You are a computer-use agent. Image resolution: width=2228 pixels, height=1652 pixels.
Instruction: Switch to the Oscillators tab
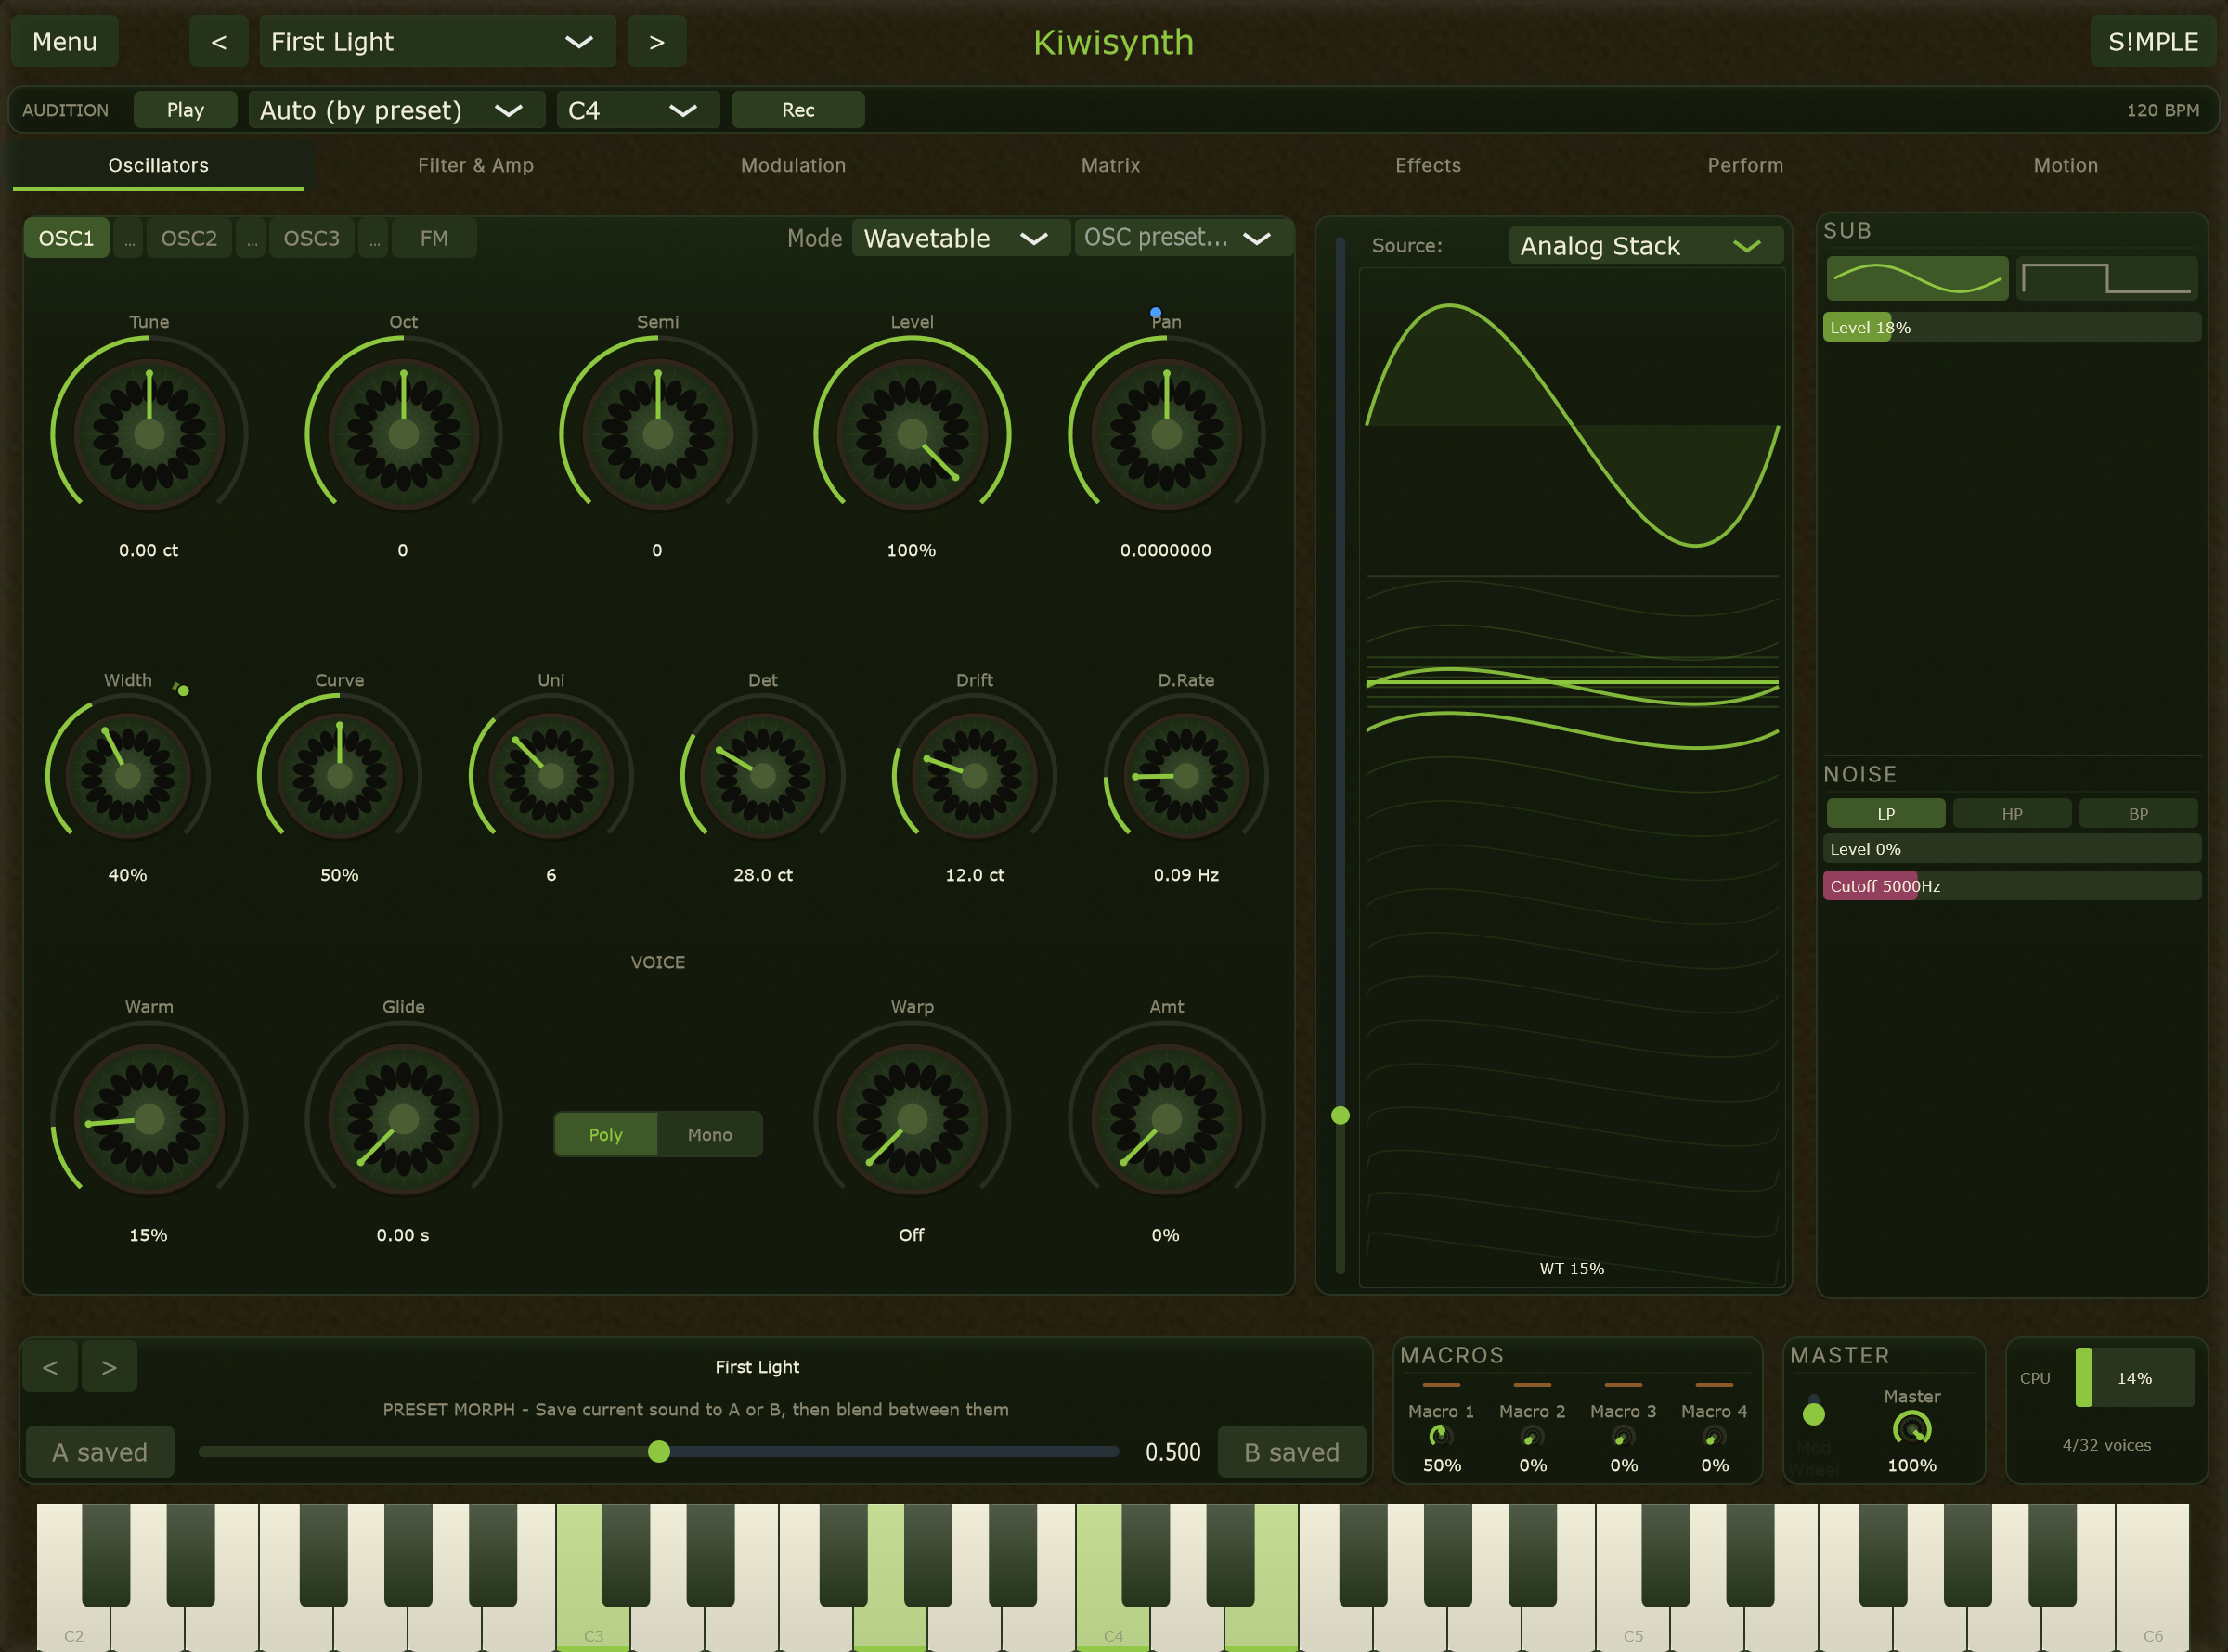(x=158, y=165)
